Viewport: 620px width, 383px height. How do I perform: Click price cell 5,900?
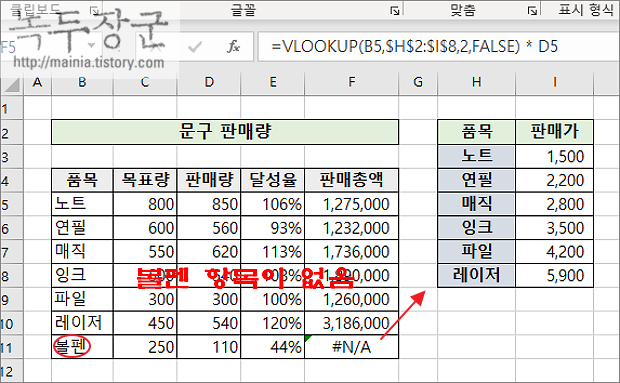pyautogui.click(x=555, y=275)
